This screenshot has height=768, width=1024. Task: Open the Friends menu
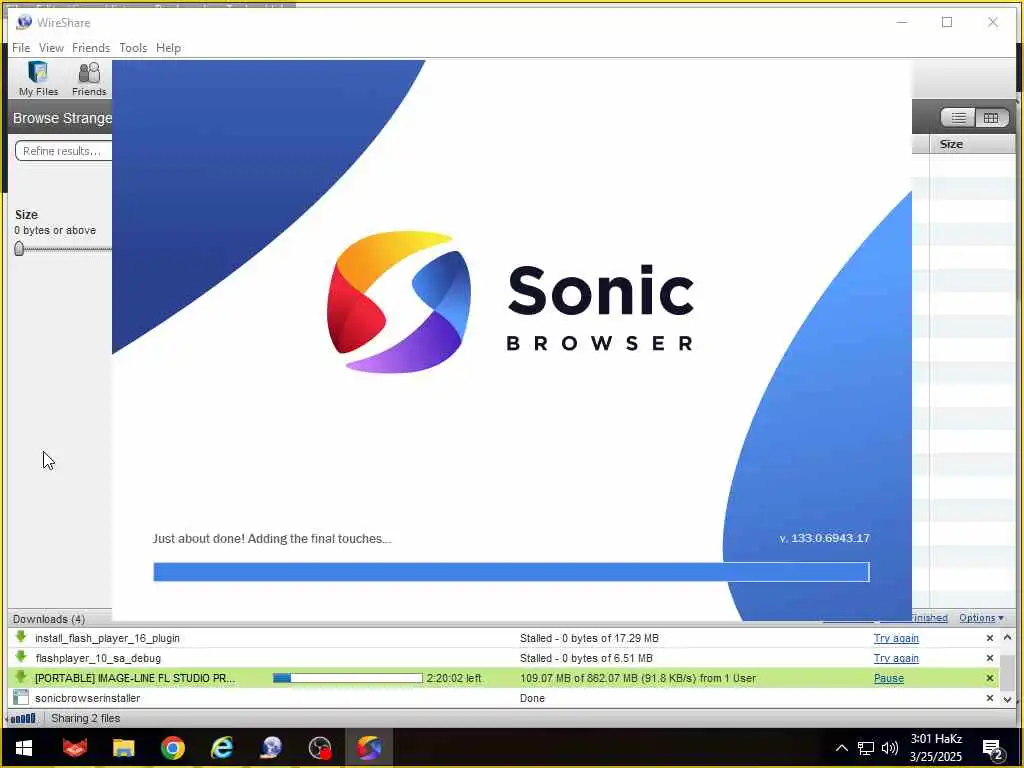91,48
